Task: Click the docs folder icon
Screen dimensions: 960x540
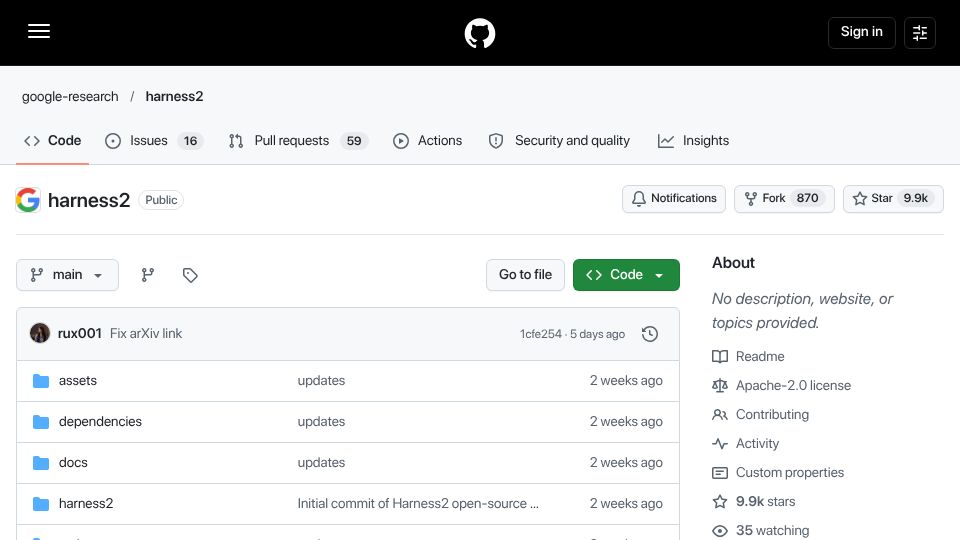Action: [41, 463]
